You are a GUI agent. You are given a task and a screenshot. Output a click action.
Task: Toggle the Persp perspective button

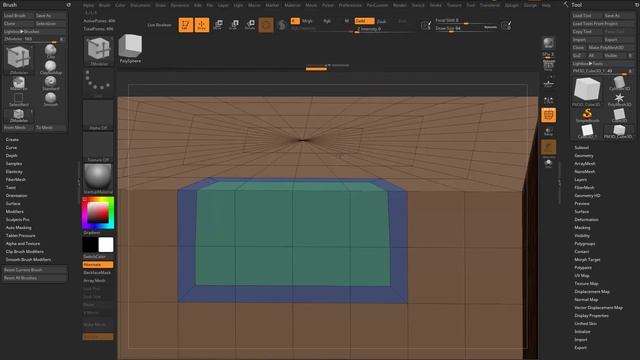549,64
